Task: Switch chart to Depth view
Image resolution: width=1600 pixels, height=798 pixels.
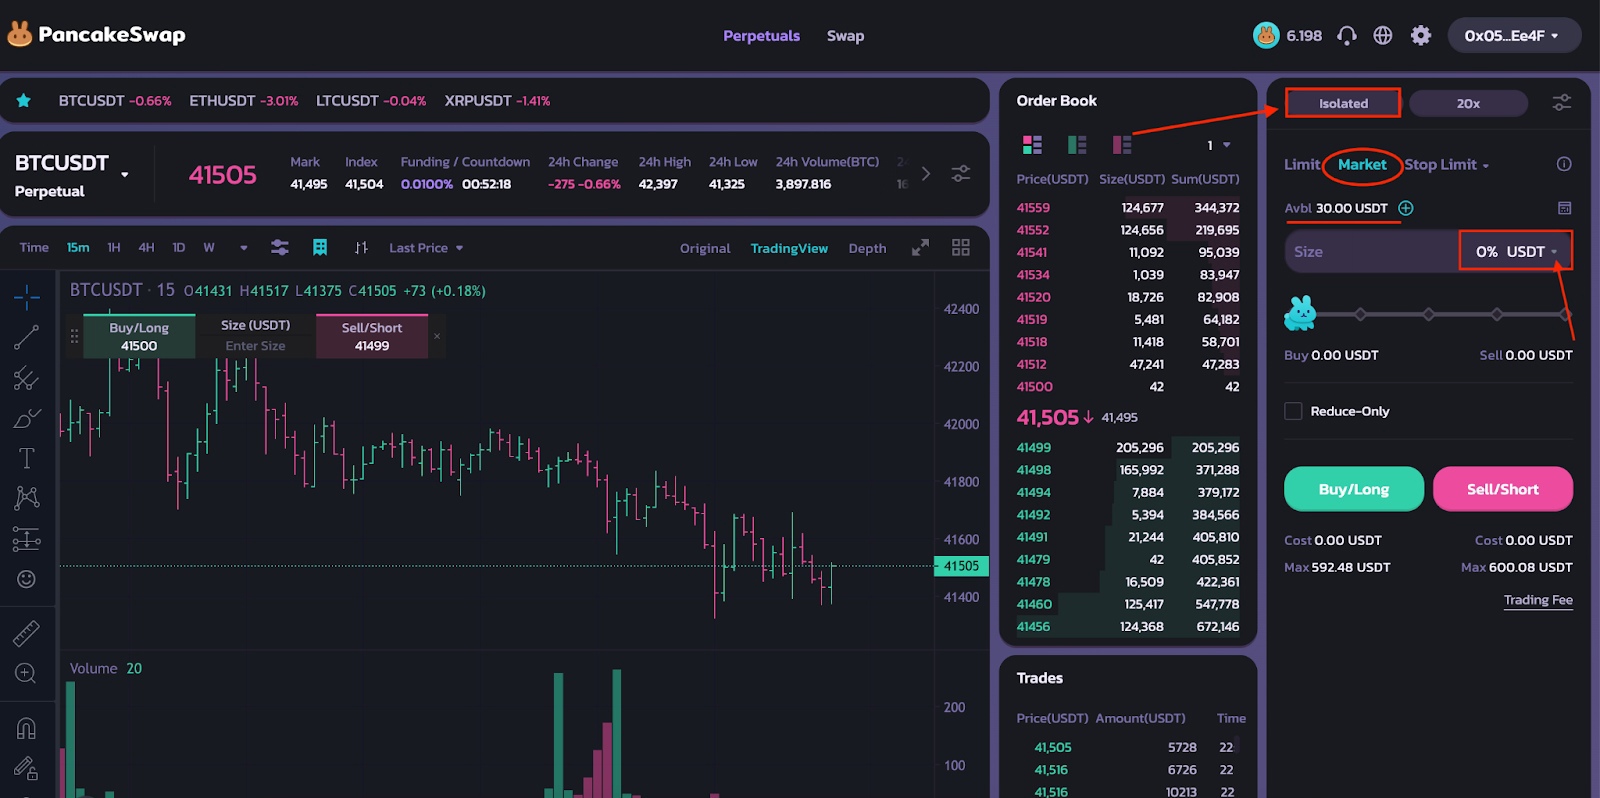Action: click(867, 248)
